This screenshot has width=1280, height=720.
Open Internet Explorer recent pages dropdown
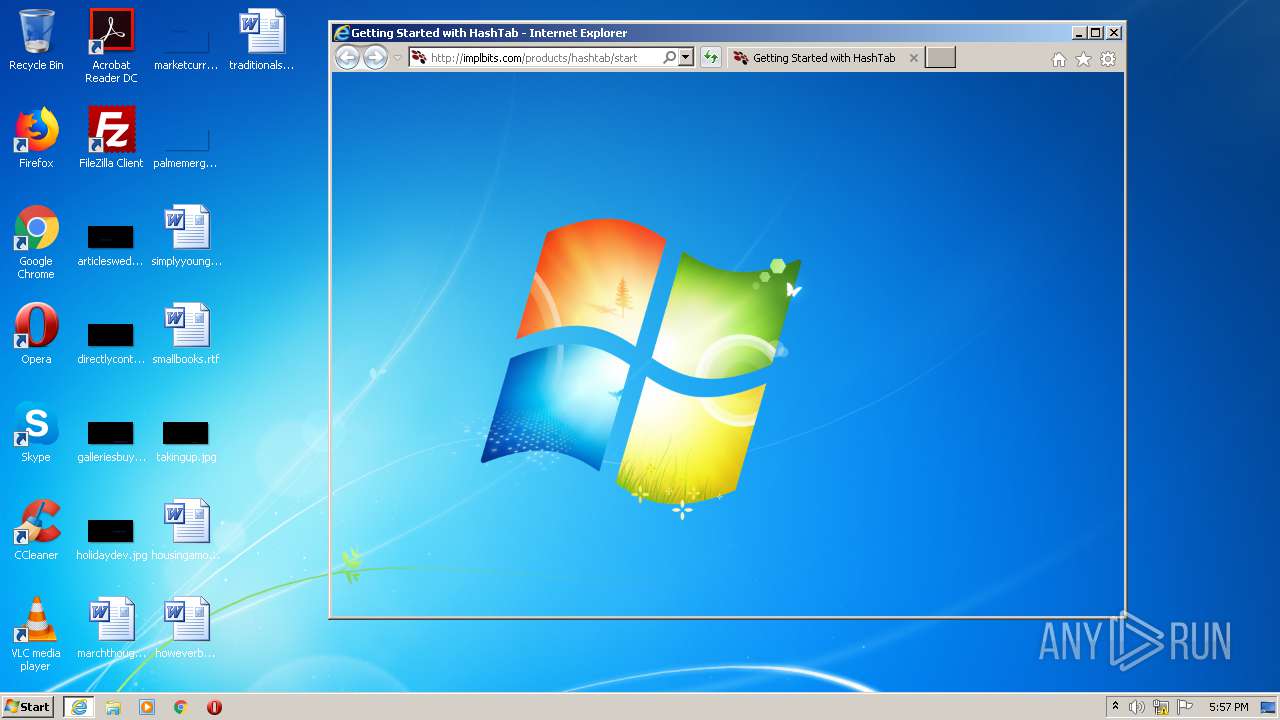click(x=397, y=58)
